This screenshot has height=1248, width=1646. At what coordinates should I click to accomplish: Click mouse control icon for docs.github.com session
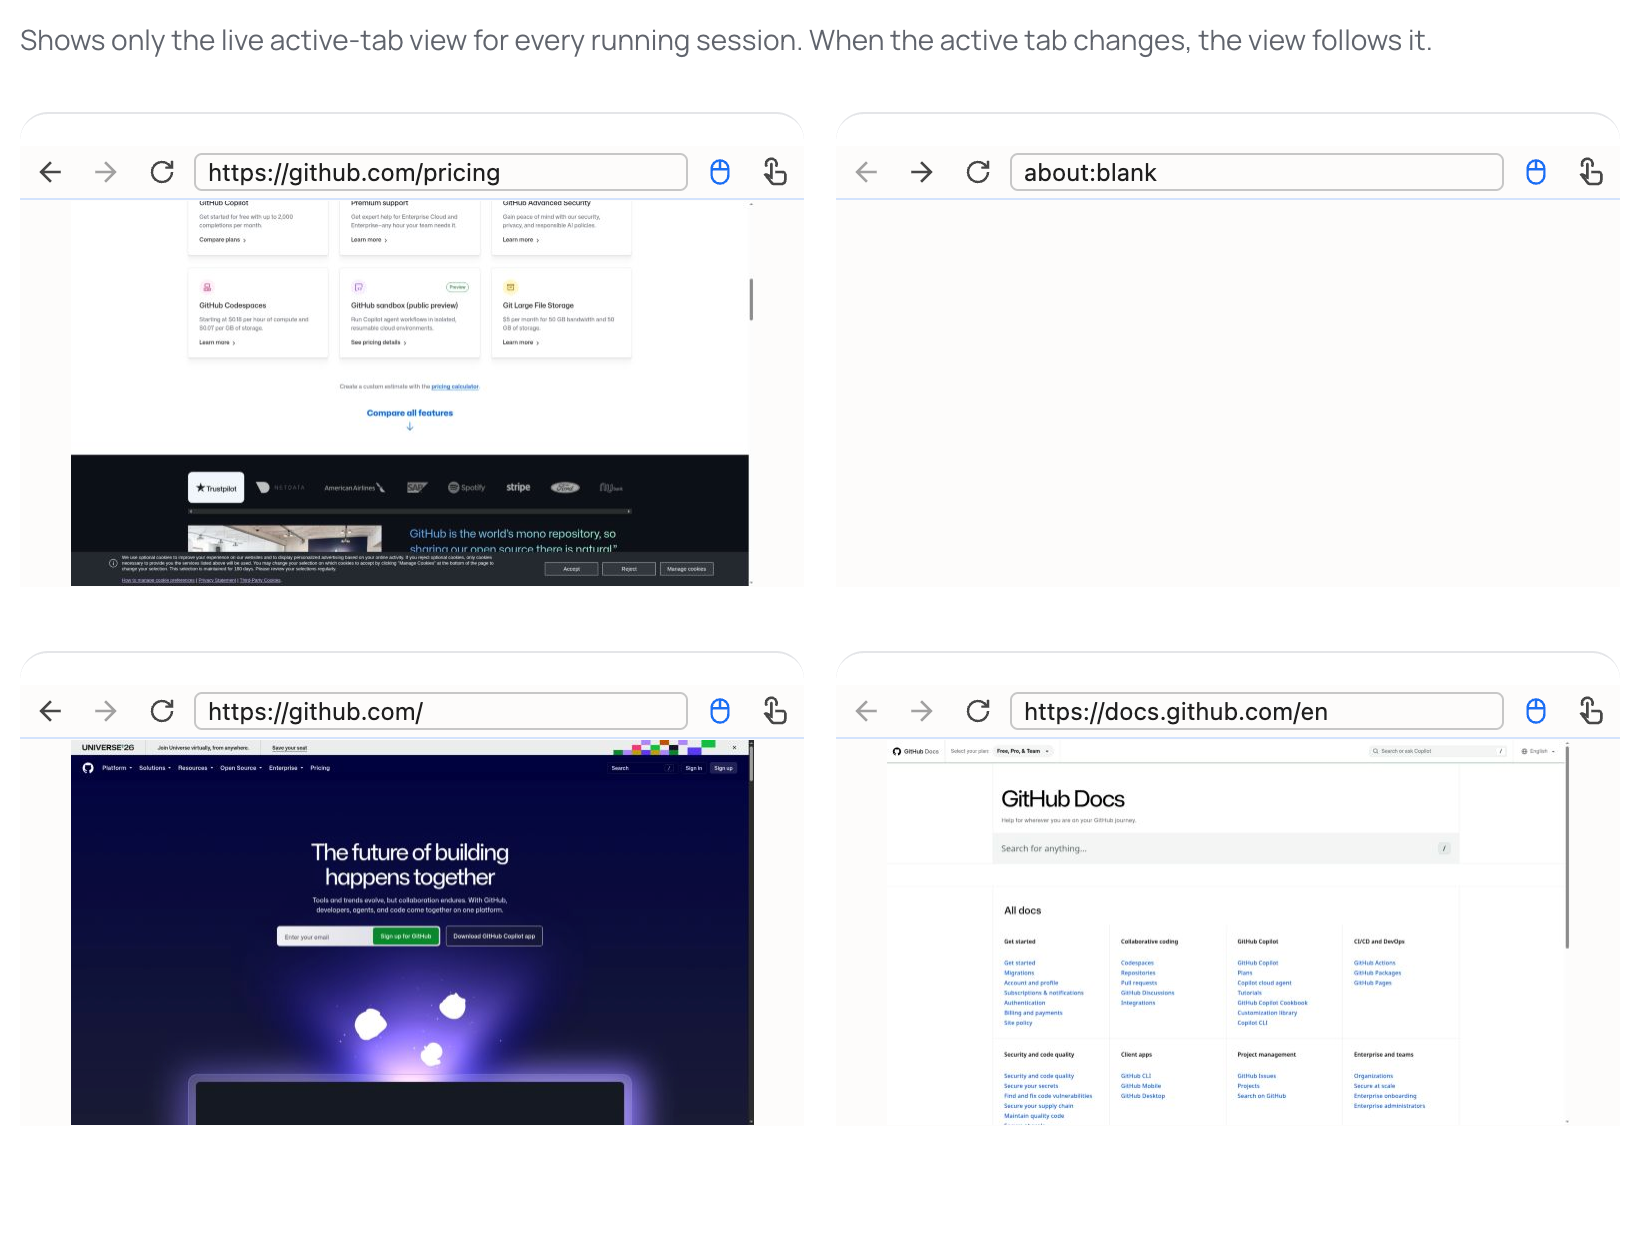point(1536,711)
